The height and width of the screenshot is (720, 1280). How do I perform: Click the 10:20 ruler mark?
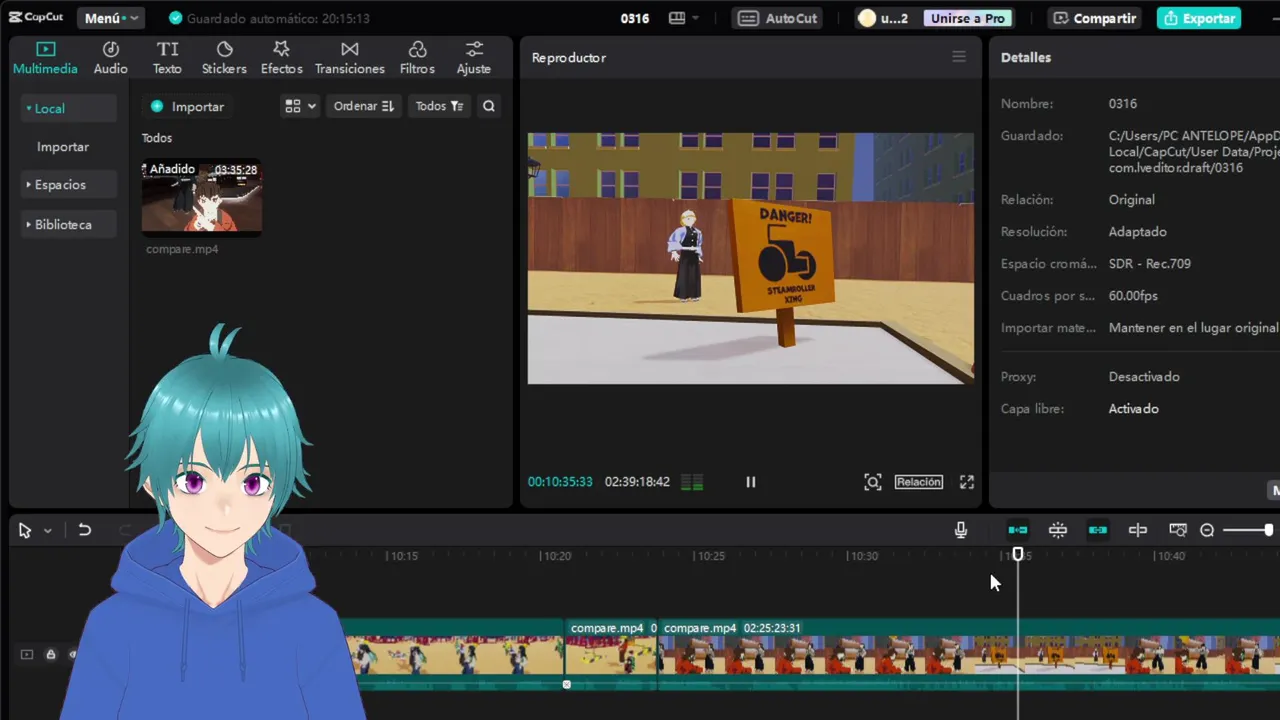556,556
